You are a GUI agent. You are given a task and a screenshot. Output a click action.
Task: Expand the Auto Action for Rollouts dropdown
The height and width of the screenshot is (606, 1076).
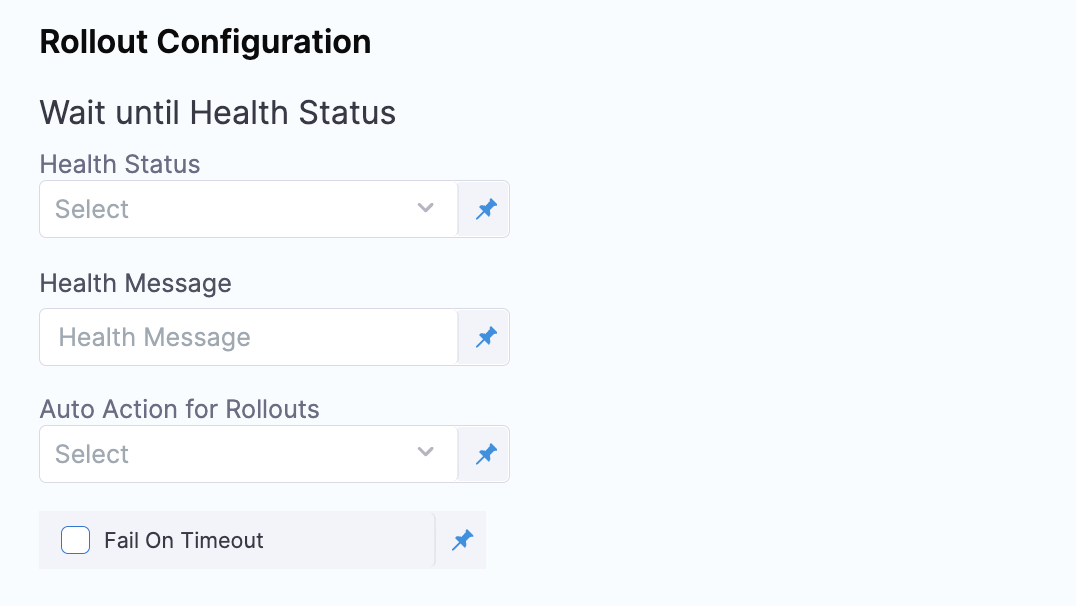[248, 454]
